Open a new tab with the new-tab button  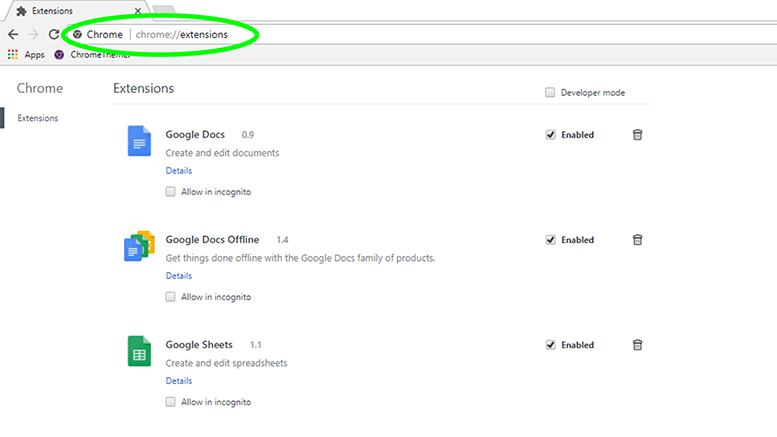pyautogui.click(x=164, y=9)
